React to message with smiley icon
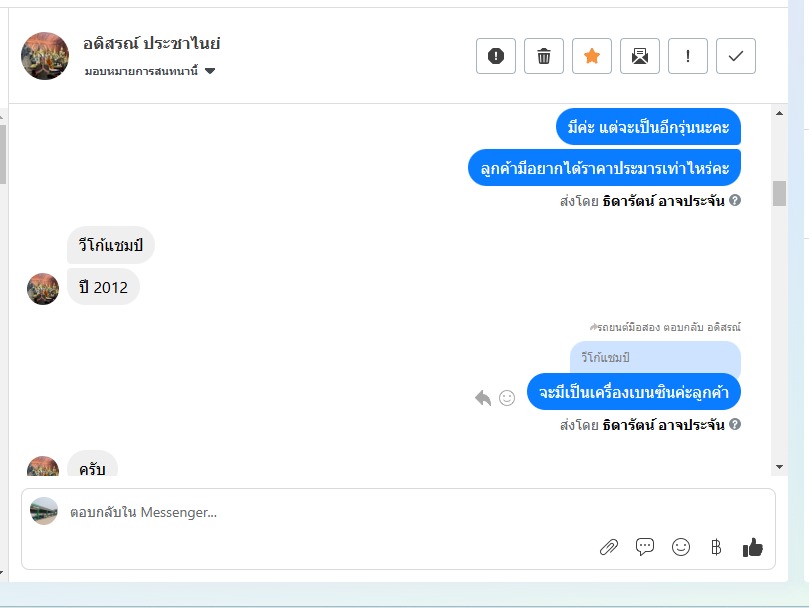Viewport: 809px width, 608px height. click(507, 398)
